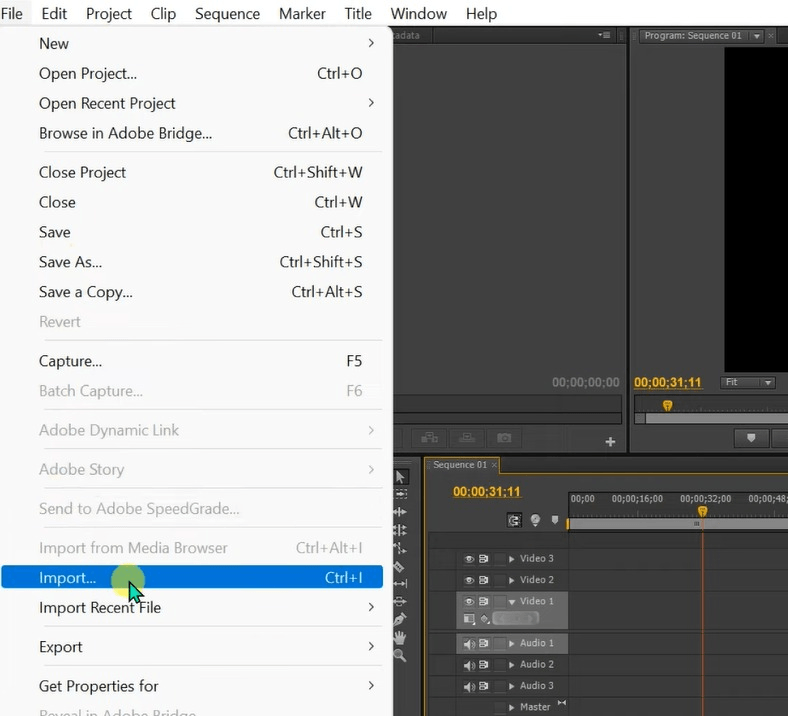Screen dimensions: 788x716
Task: Open Import Recent File submenu
Action: tap(192, 607)
